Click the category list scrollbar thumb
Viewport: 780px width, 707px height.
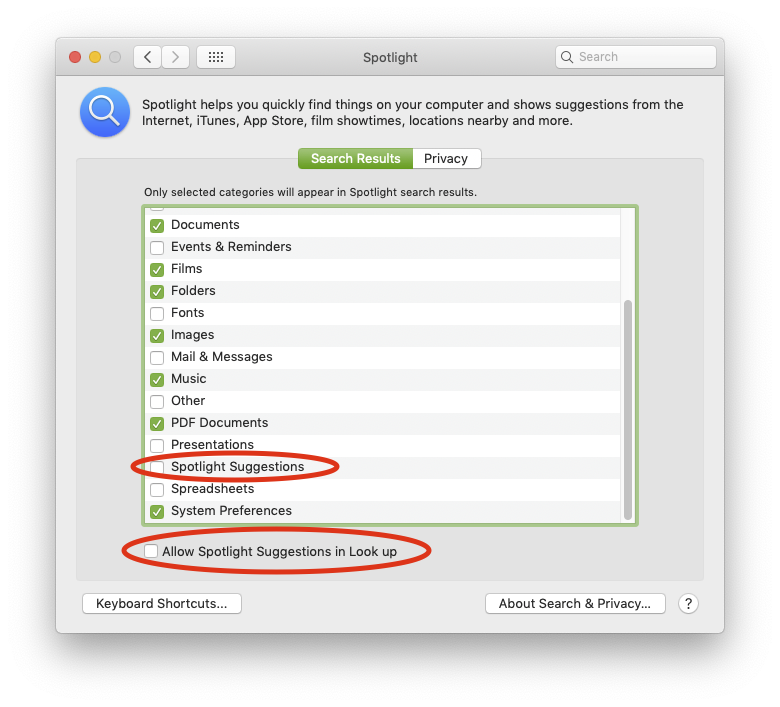tap(628, 409)
